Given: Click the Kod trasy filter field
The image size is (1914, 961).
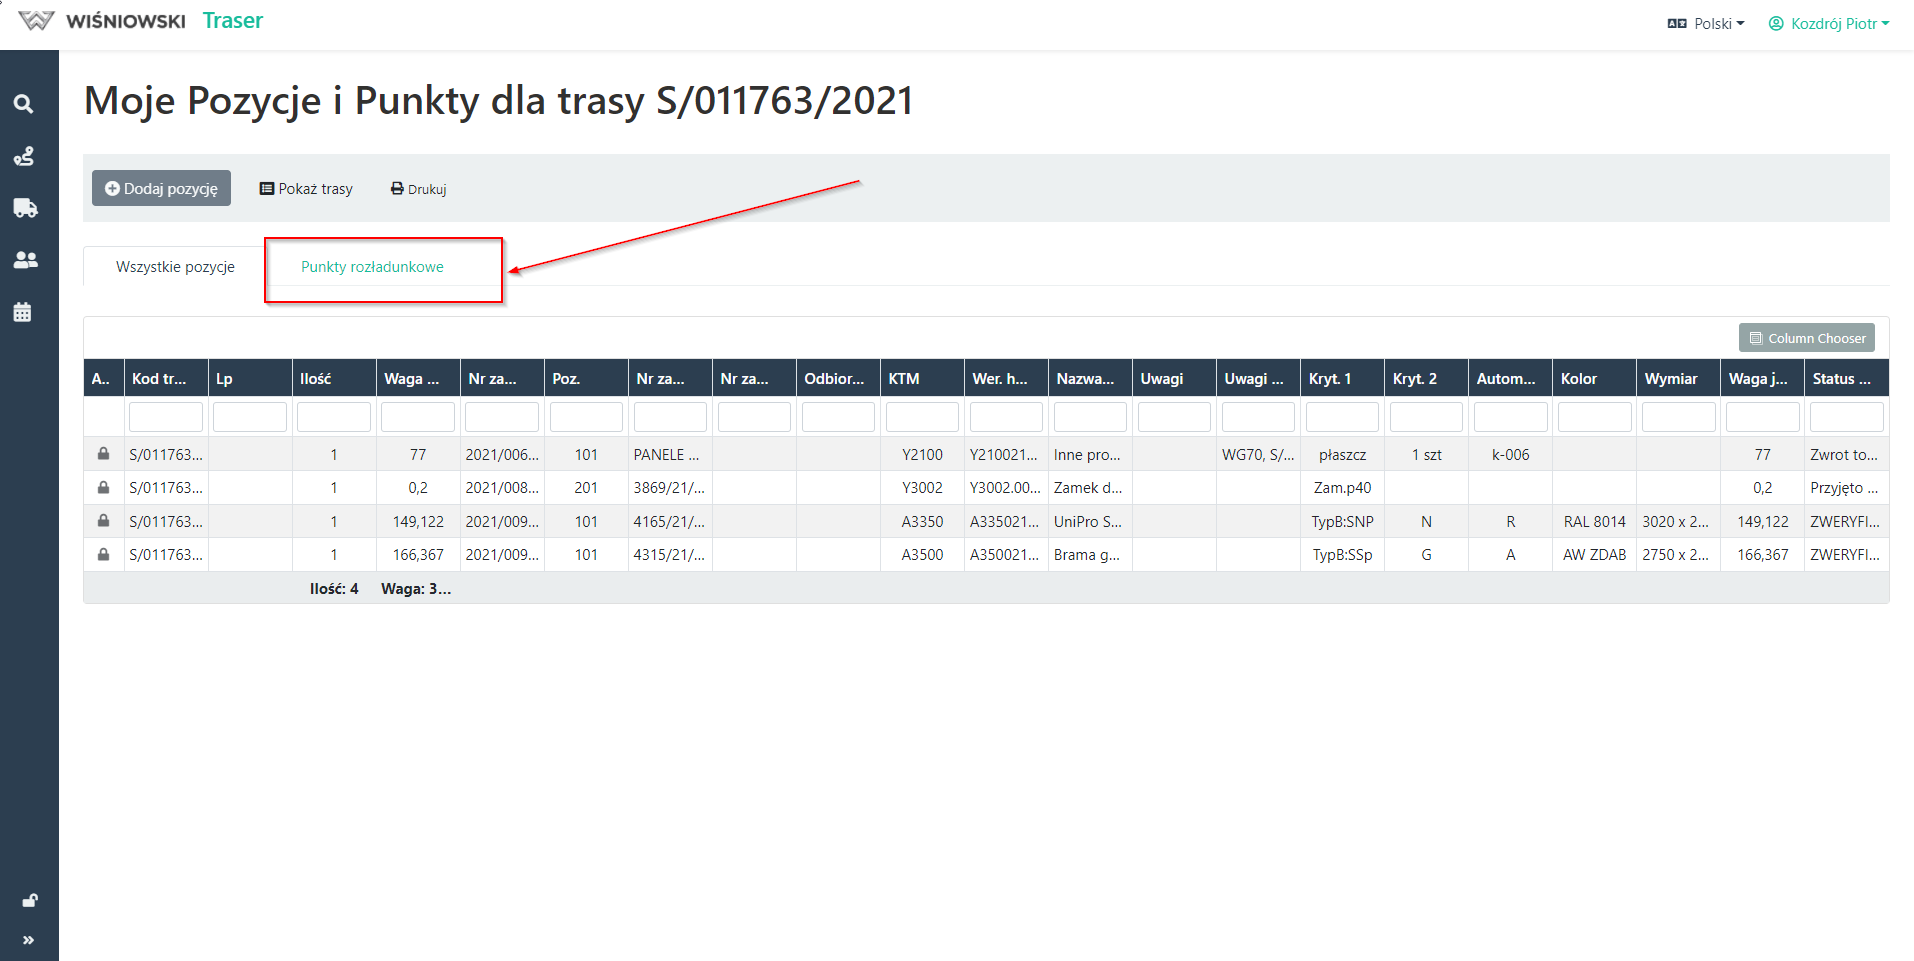Looking at the screenshot, I should pyautogui.click(x=166, y=417).
